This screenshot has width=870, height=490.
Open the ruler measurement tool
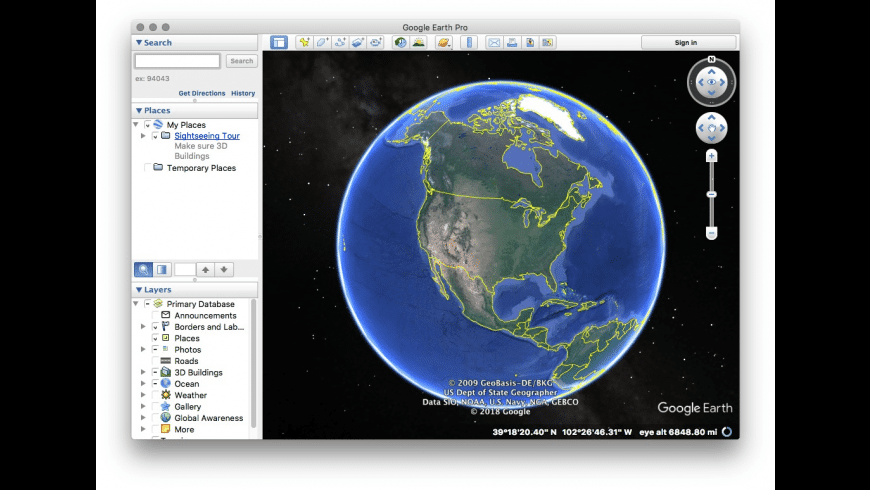pyautogui.click(x=469, y=42)
